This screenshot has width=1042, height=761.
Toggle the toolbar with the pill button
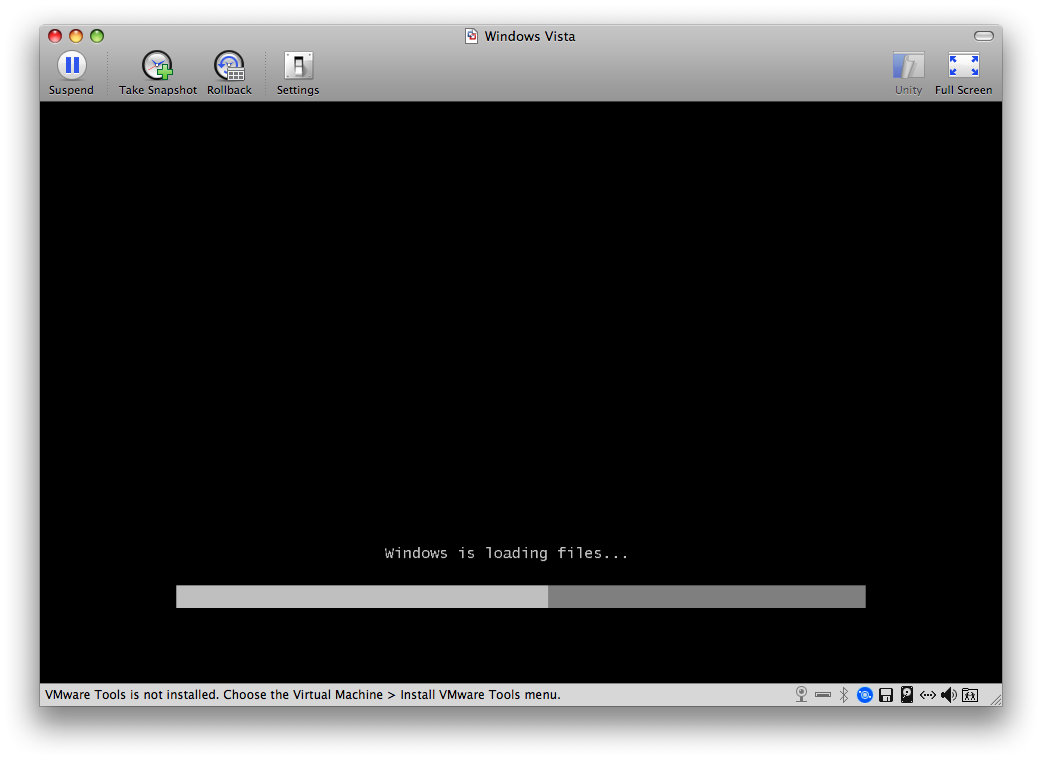click(x=984, y=36)
